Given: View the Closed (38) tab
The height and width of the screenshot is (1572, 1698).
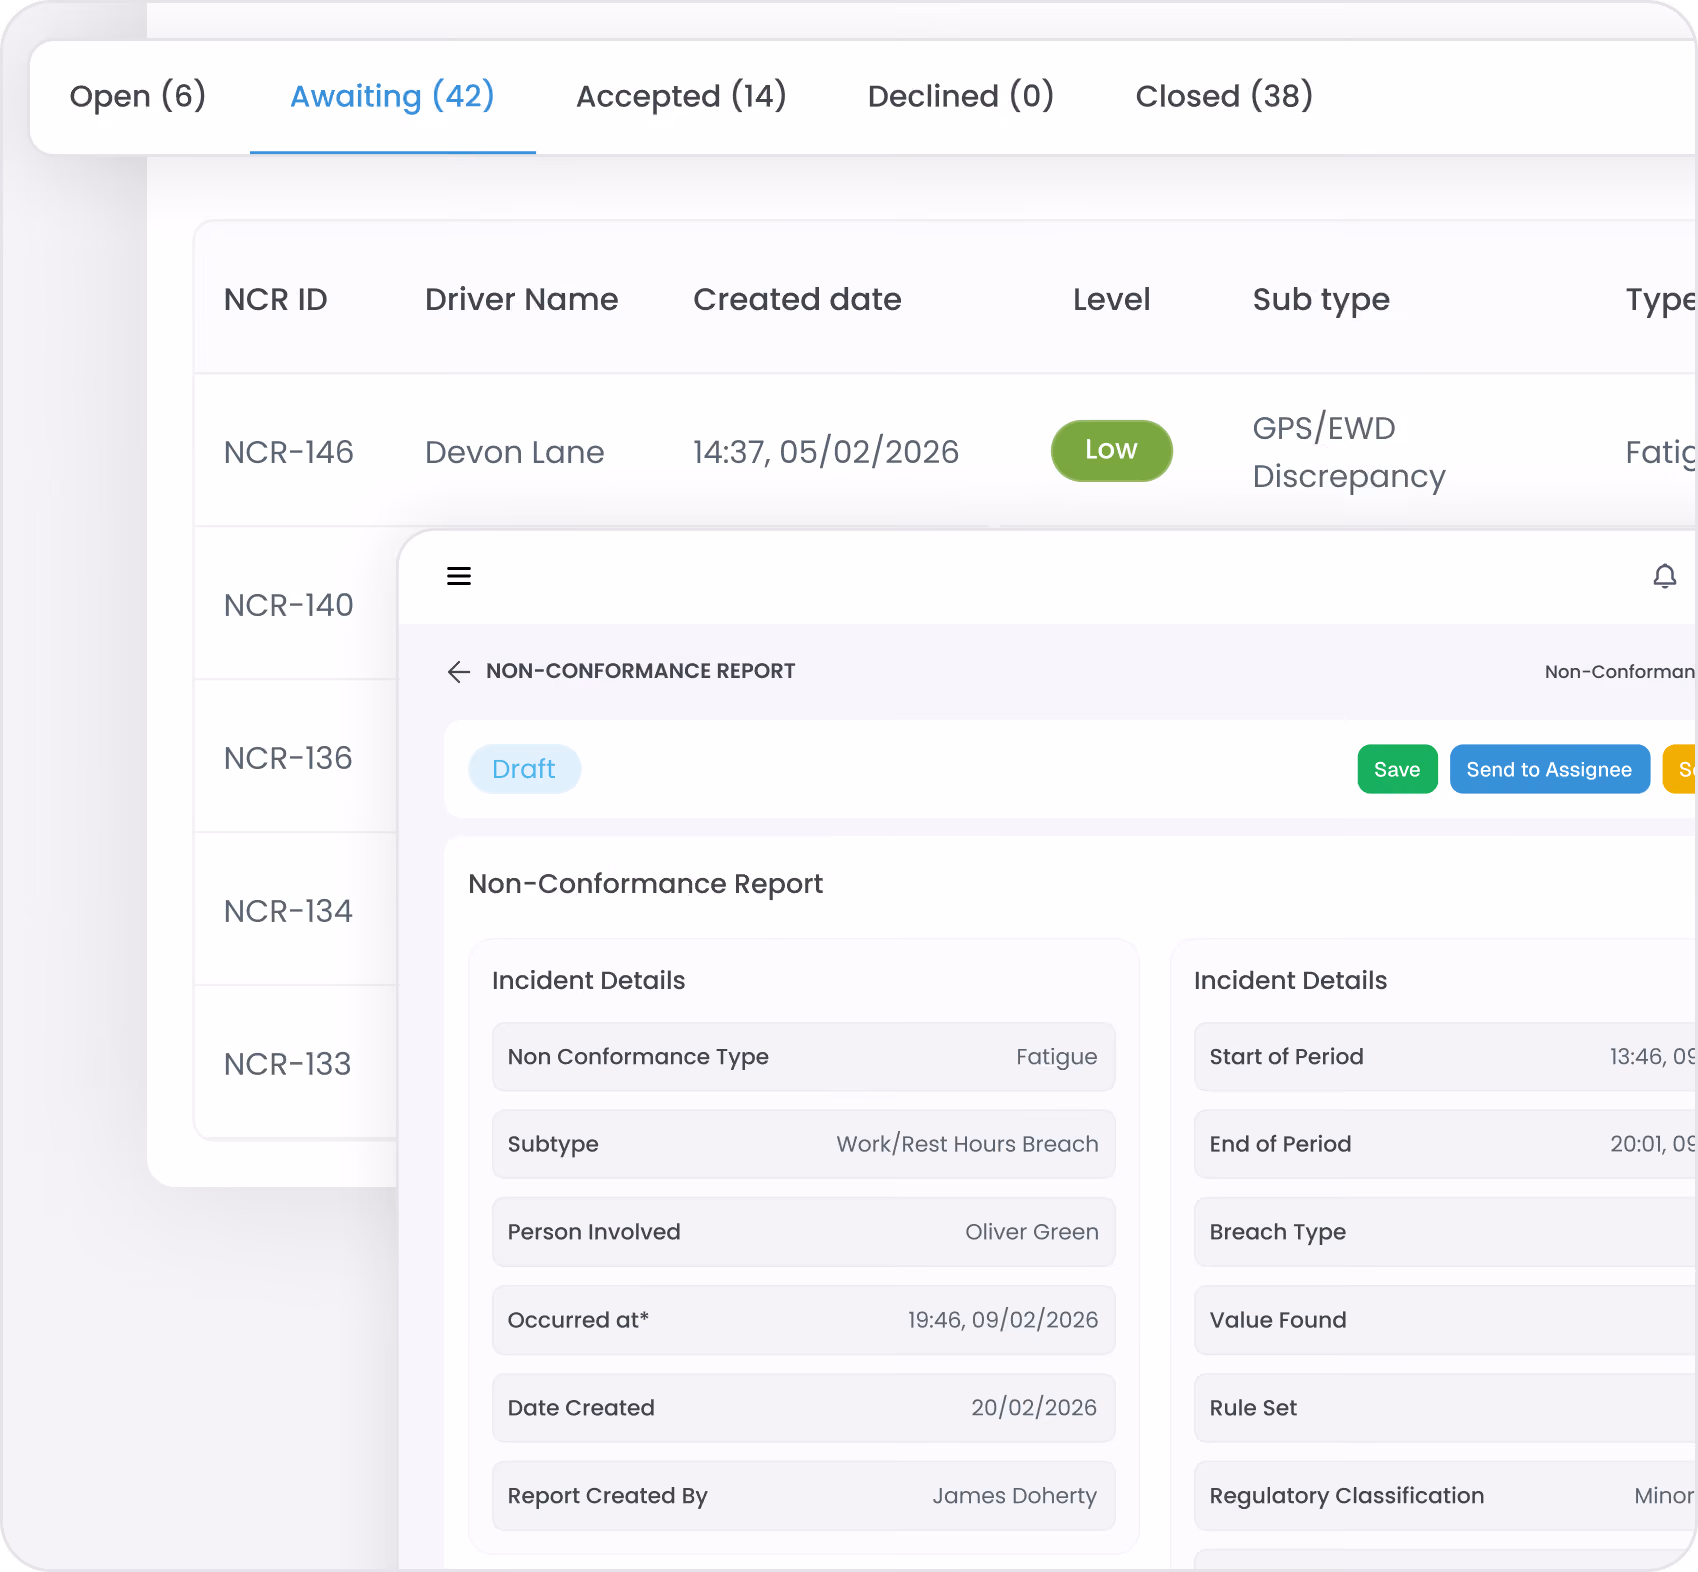Looking at the screenshot, I should click(1224, 96).
